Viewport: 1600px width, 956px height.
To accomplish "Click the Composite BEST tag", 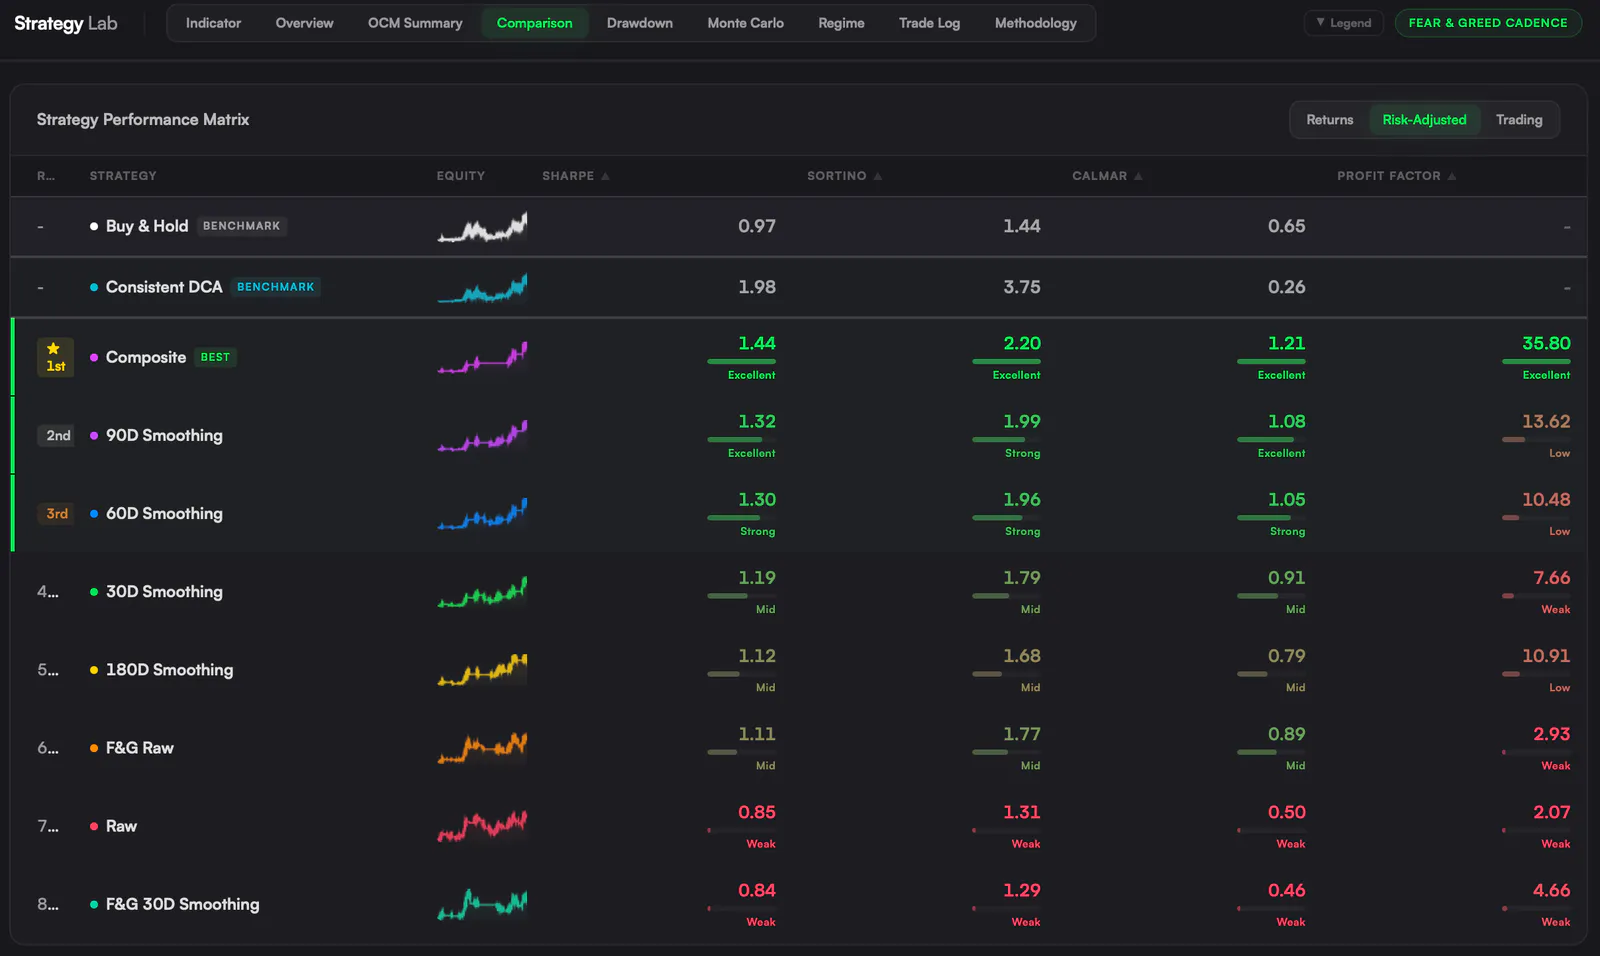I will click(x=215, y=357).
